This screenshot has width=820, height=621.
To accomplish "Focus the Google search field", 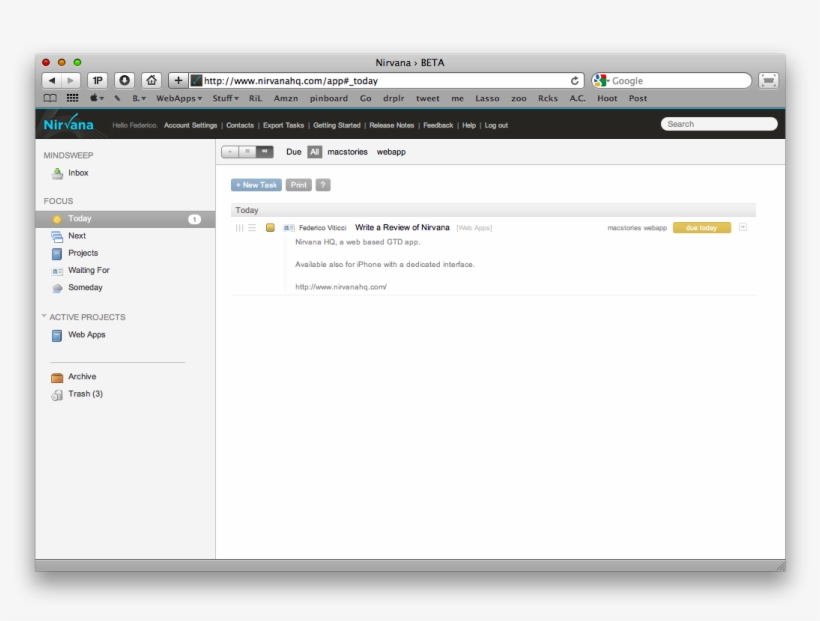I will (680, 81).
